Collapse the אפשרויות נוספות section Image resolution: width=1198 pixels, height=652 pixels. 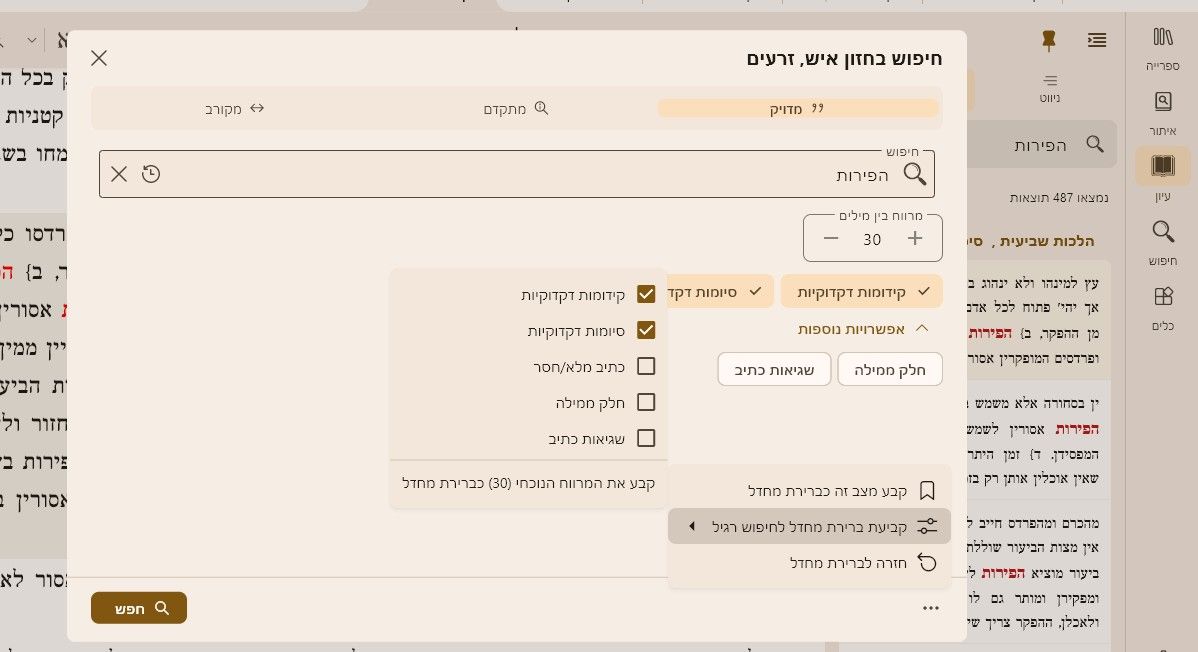click(862, 329)
